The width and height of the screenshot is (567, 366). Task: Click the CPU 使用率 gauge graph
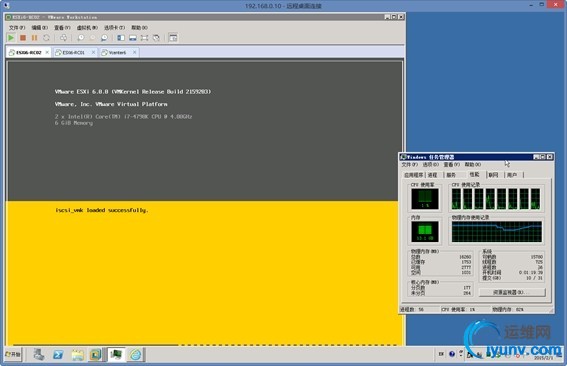(x=425, y=199)
